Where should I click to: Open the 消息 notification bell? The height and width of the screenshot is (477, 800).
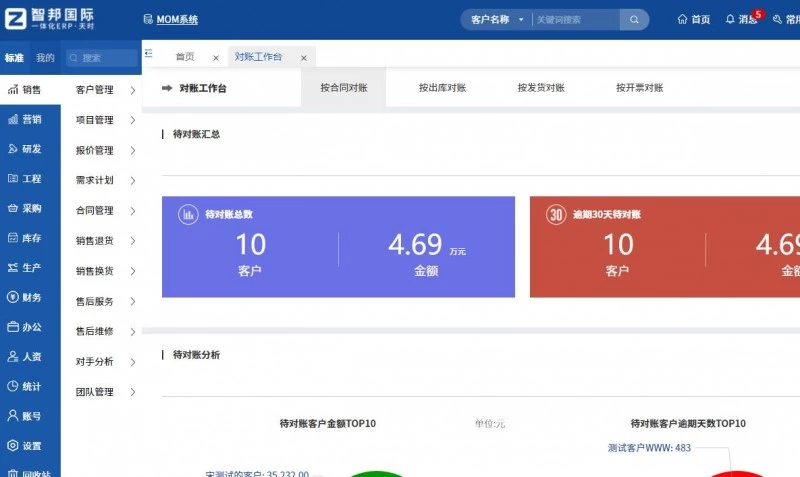click(730, 19)
